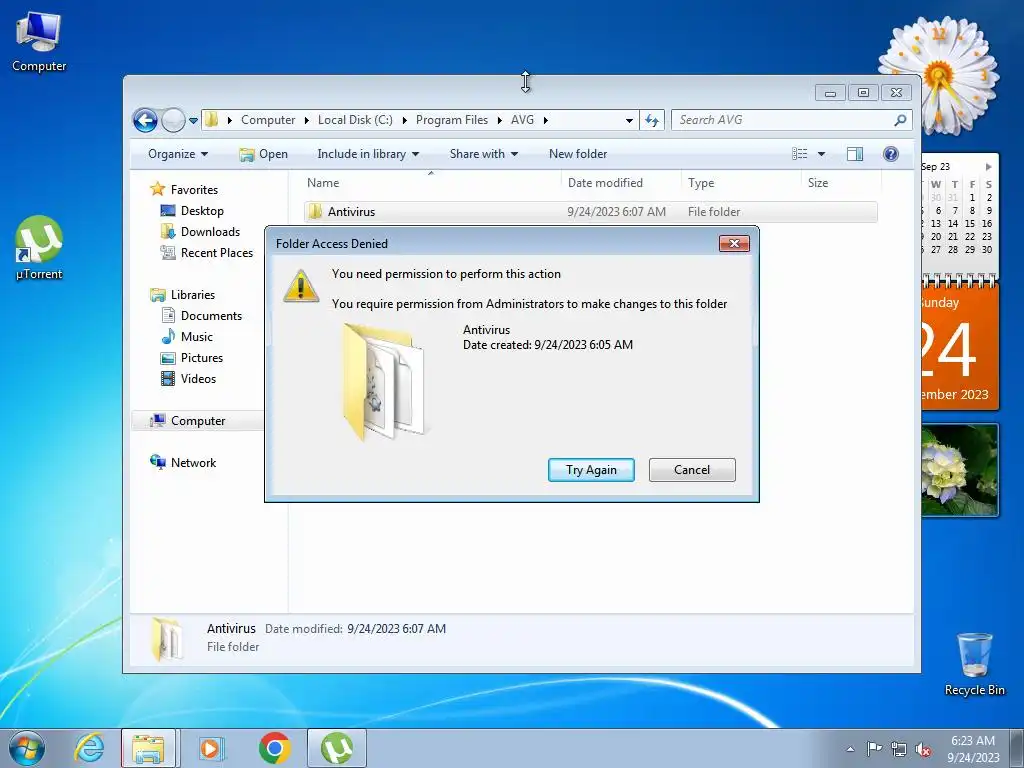1024x768 pixels.
Task: Click the Computer desktop icon
Action: pos(39,42)
